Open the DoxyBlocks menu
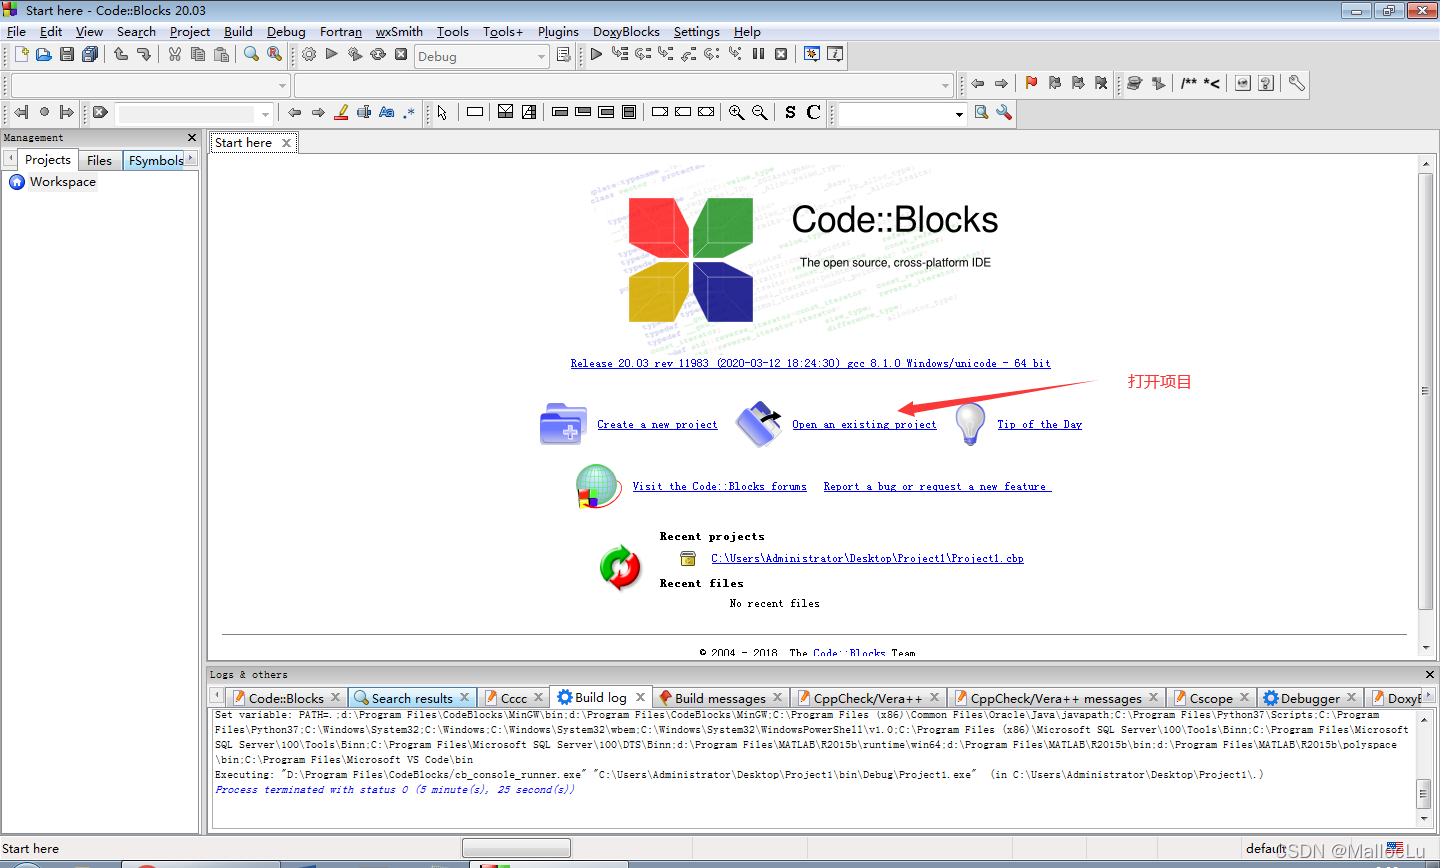 [626, 32]
